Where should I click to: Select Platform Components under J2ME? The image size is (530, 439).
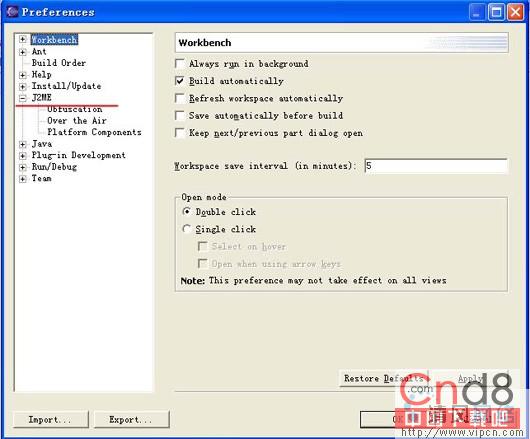click(x=94, y=132)
